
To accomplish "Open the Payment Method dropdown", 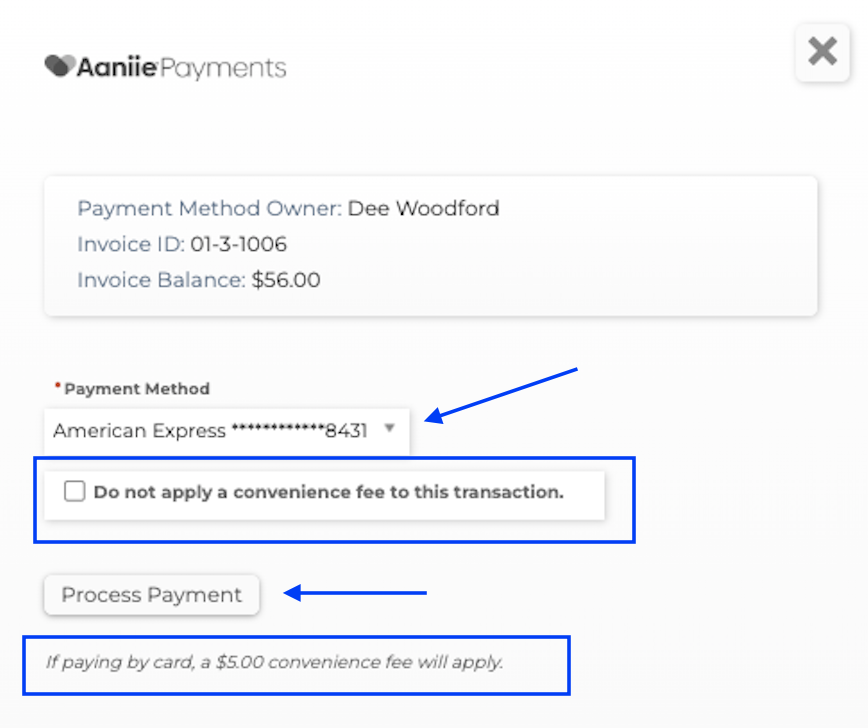I will click(226, 431).
